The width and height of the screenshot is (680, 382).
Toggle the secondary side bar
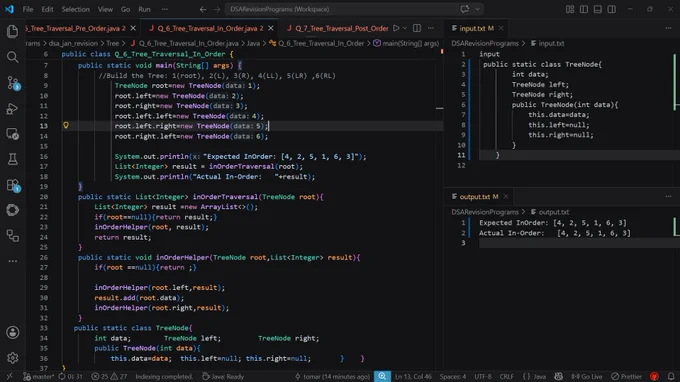[x=611, y=9]
